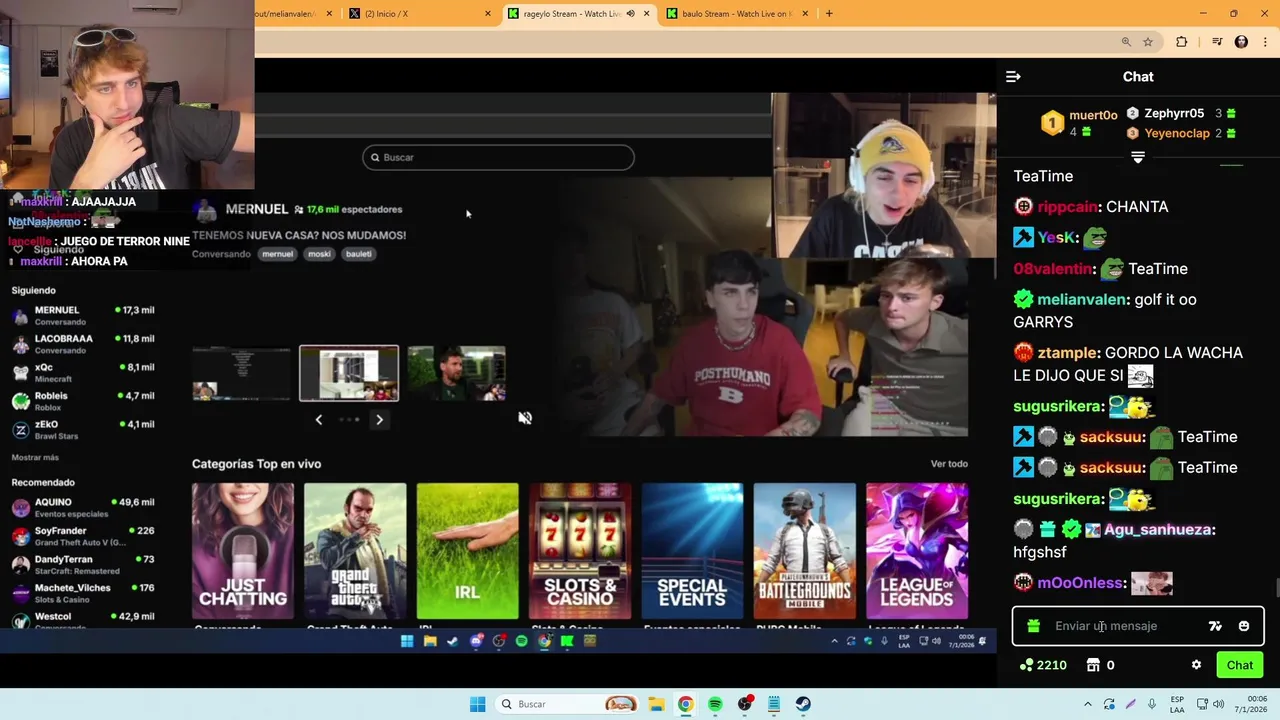Switch to the Inicio / X tab
1280x720 pixels.
[x=420, y=14]
